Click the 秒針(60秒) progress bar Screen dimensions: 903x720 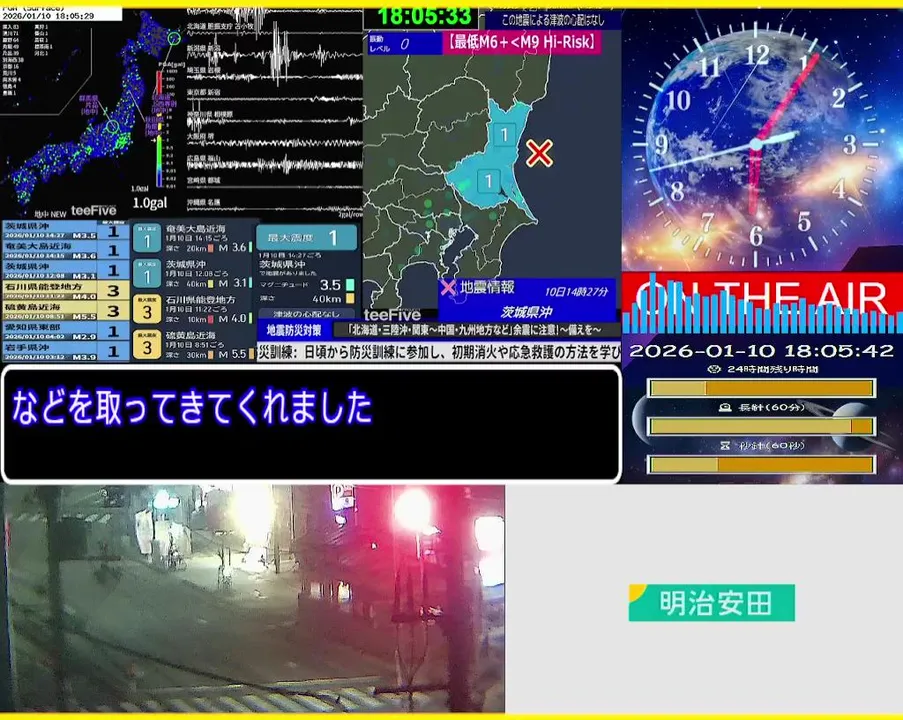tap(762, 464)
